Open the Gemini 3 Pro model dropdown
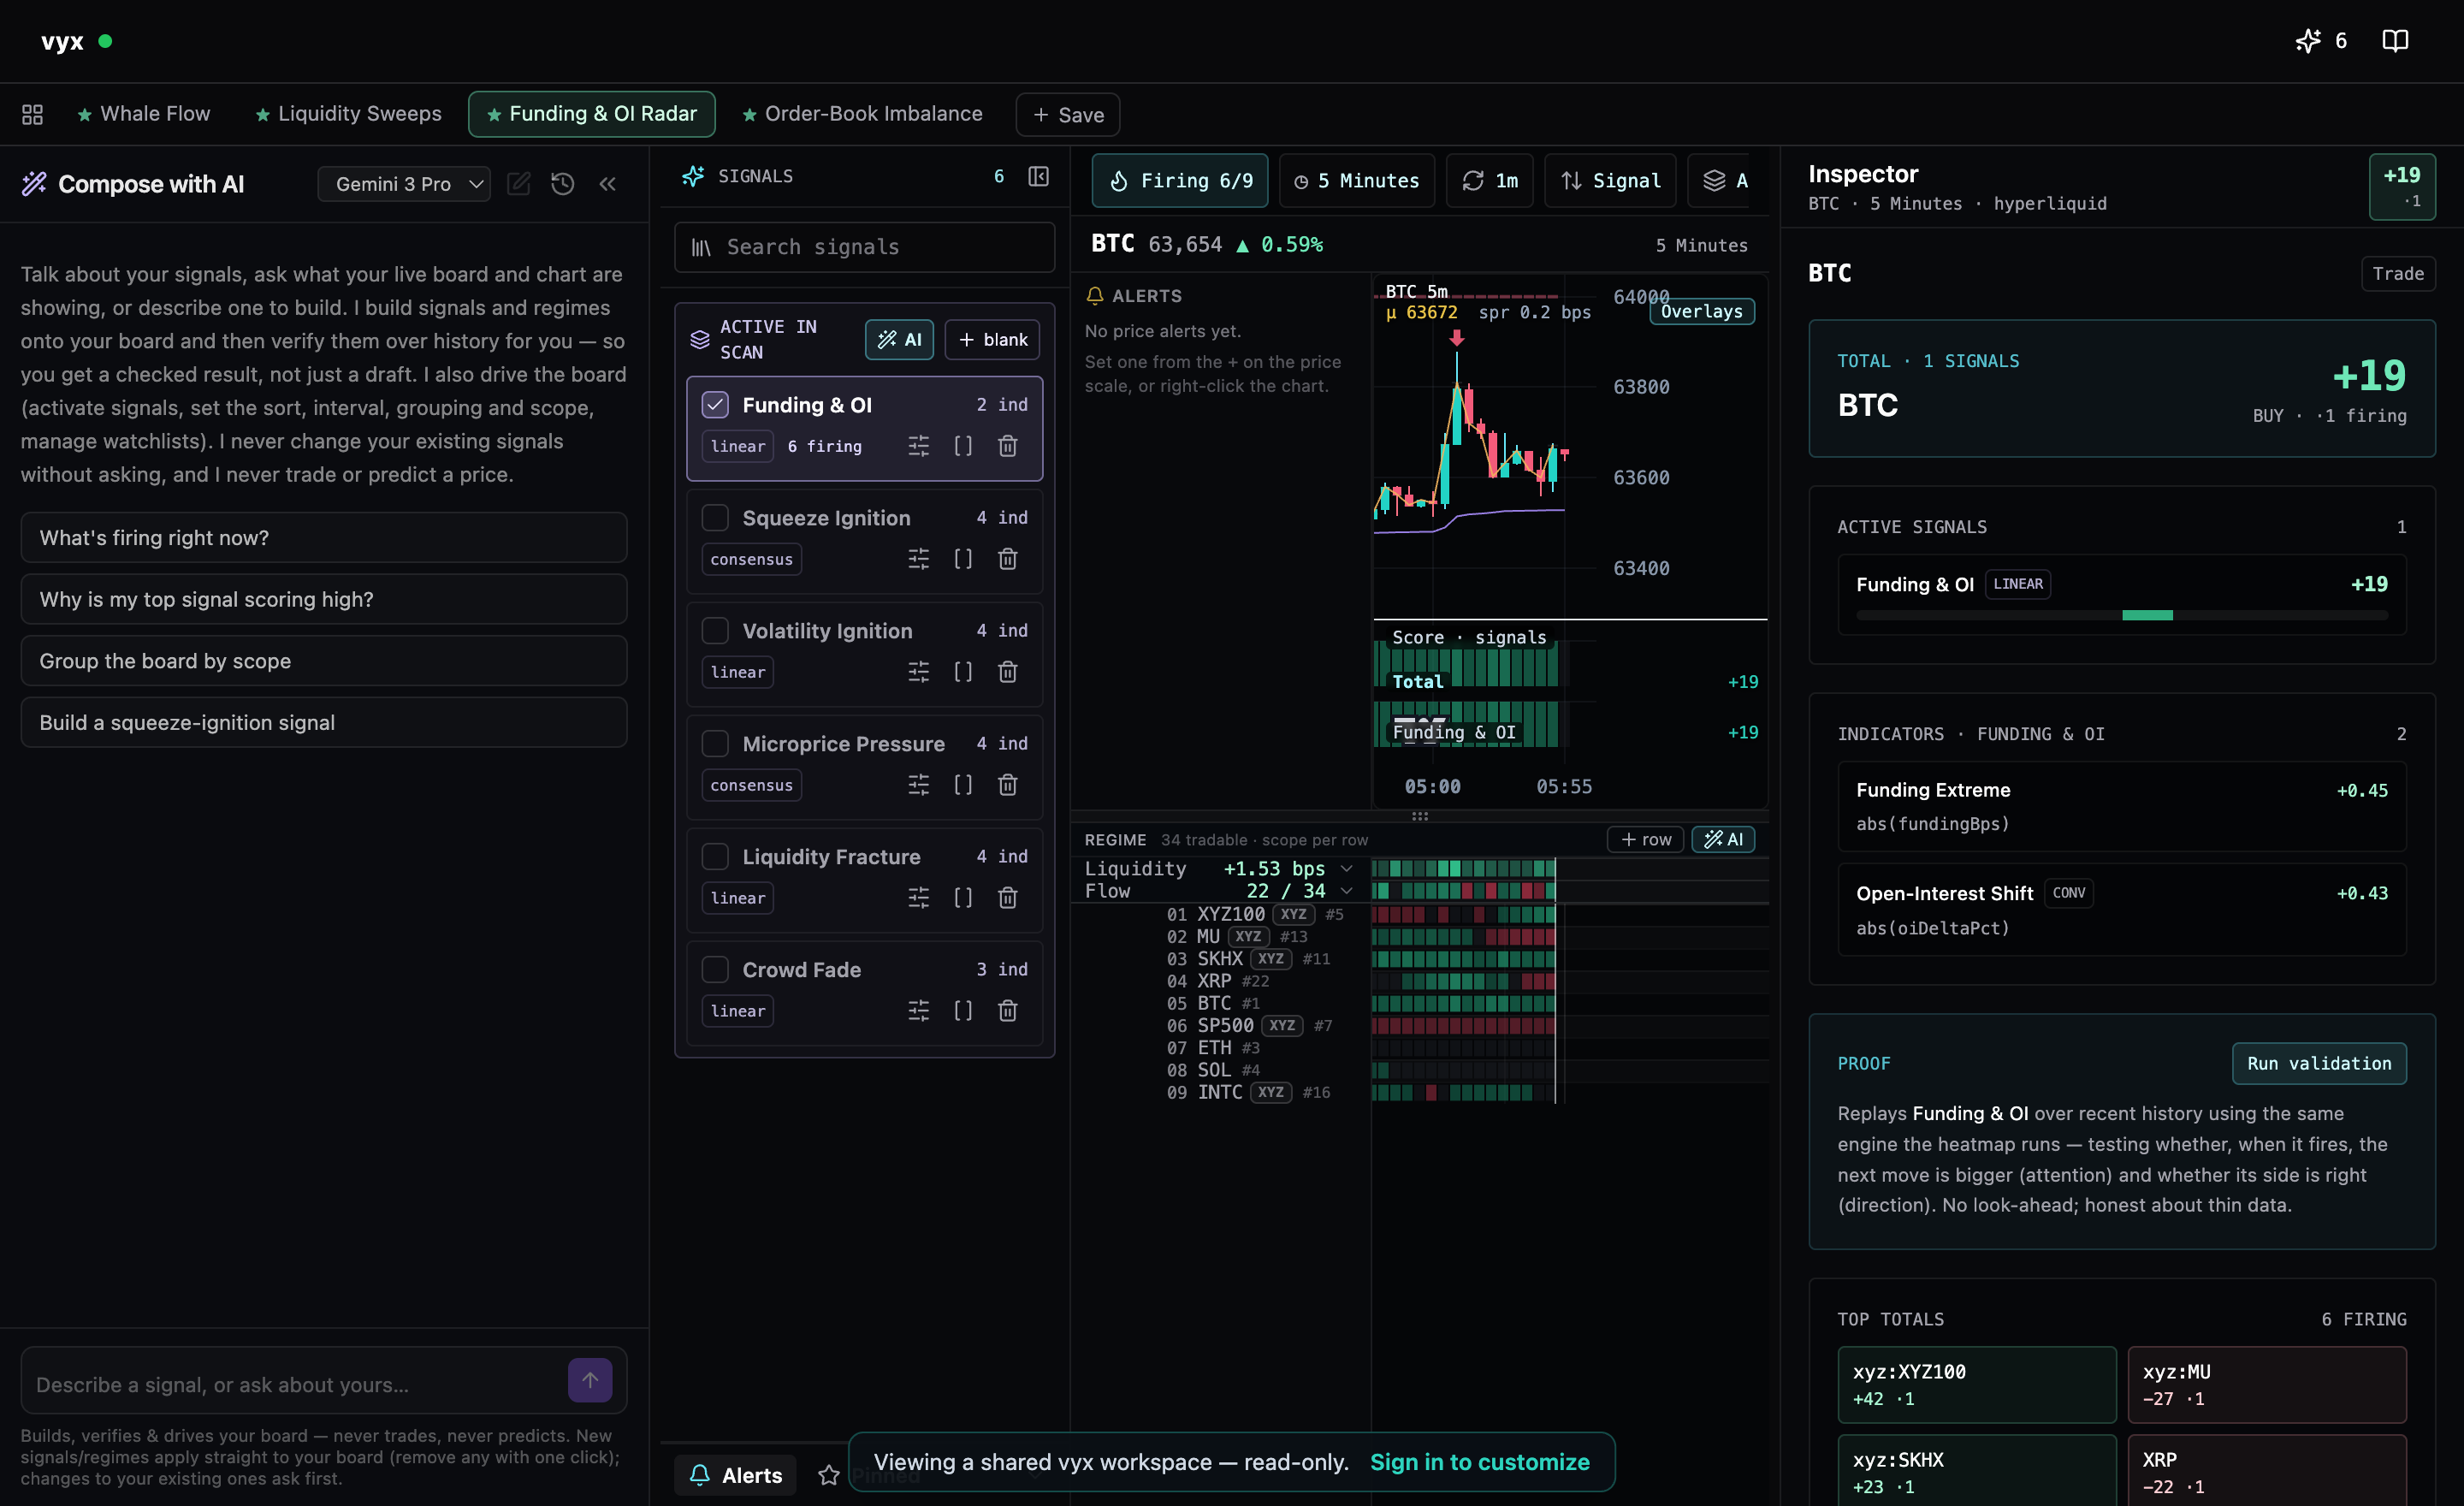 point(404,184)
